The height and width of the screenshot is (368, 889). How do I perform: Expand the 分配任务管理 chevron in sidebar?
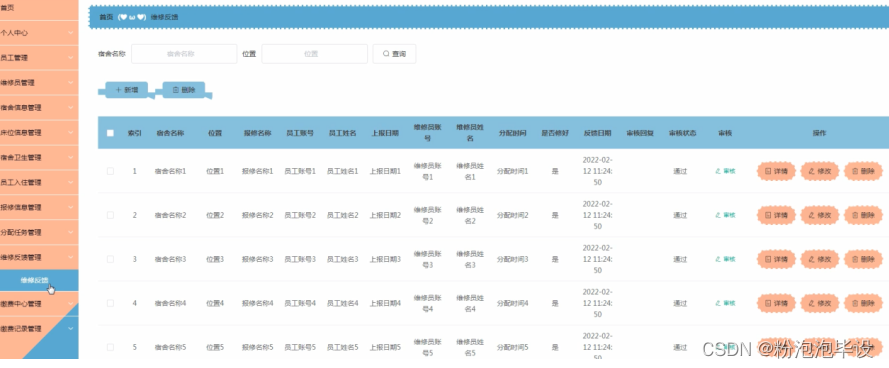coord(70,232)
